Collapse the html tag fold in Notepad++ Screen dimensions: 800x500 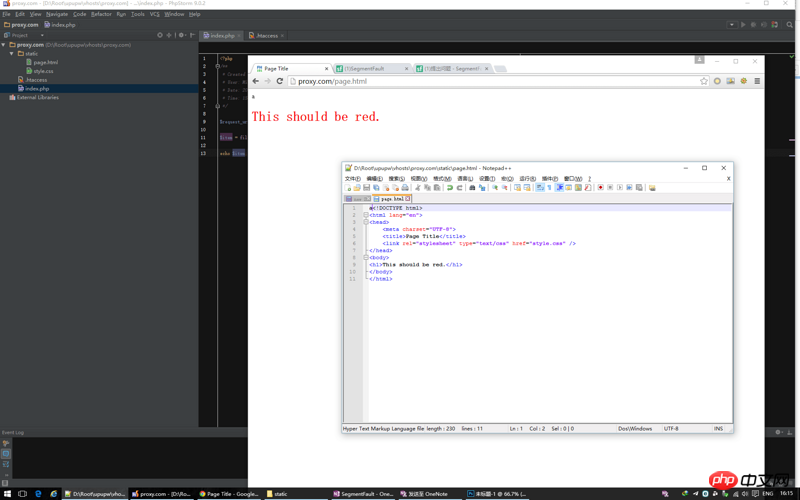[366, 215]
